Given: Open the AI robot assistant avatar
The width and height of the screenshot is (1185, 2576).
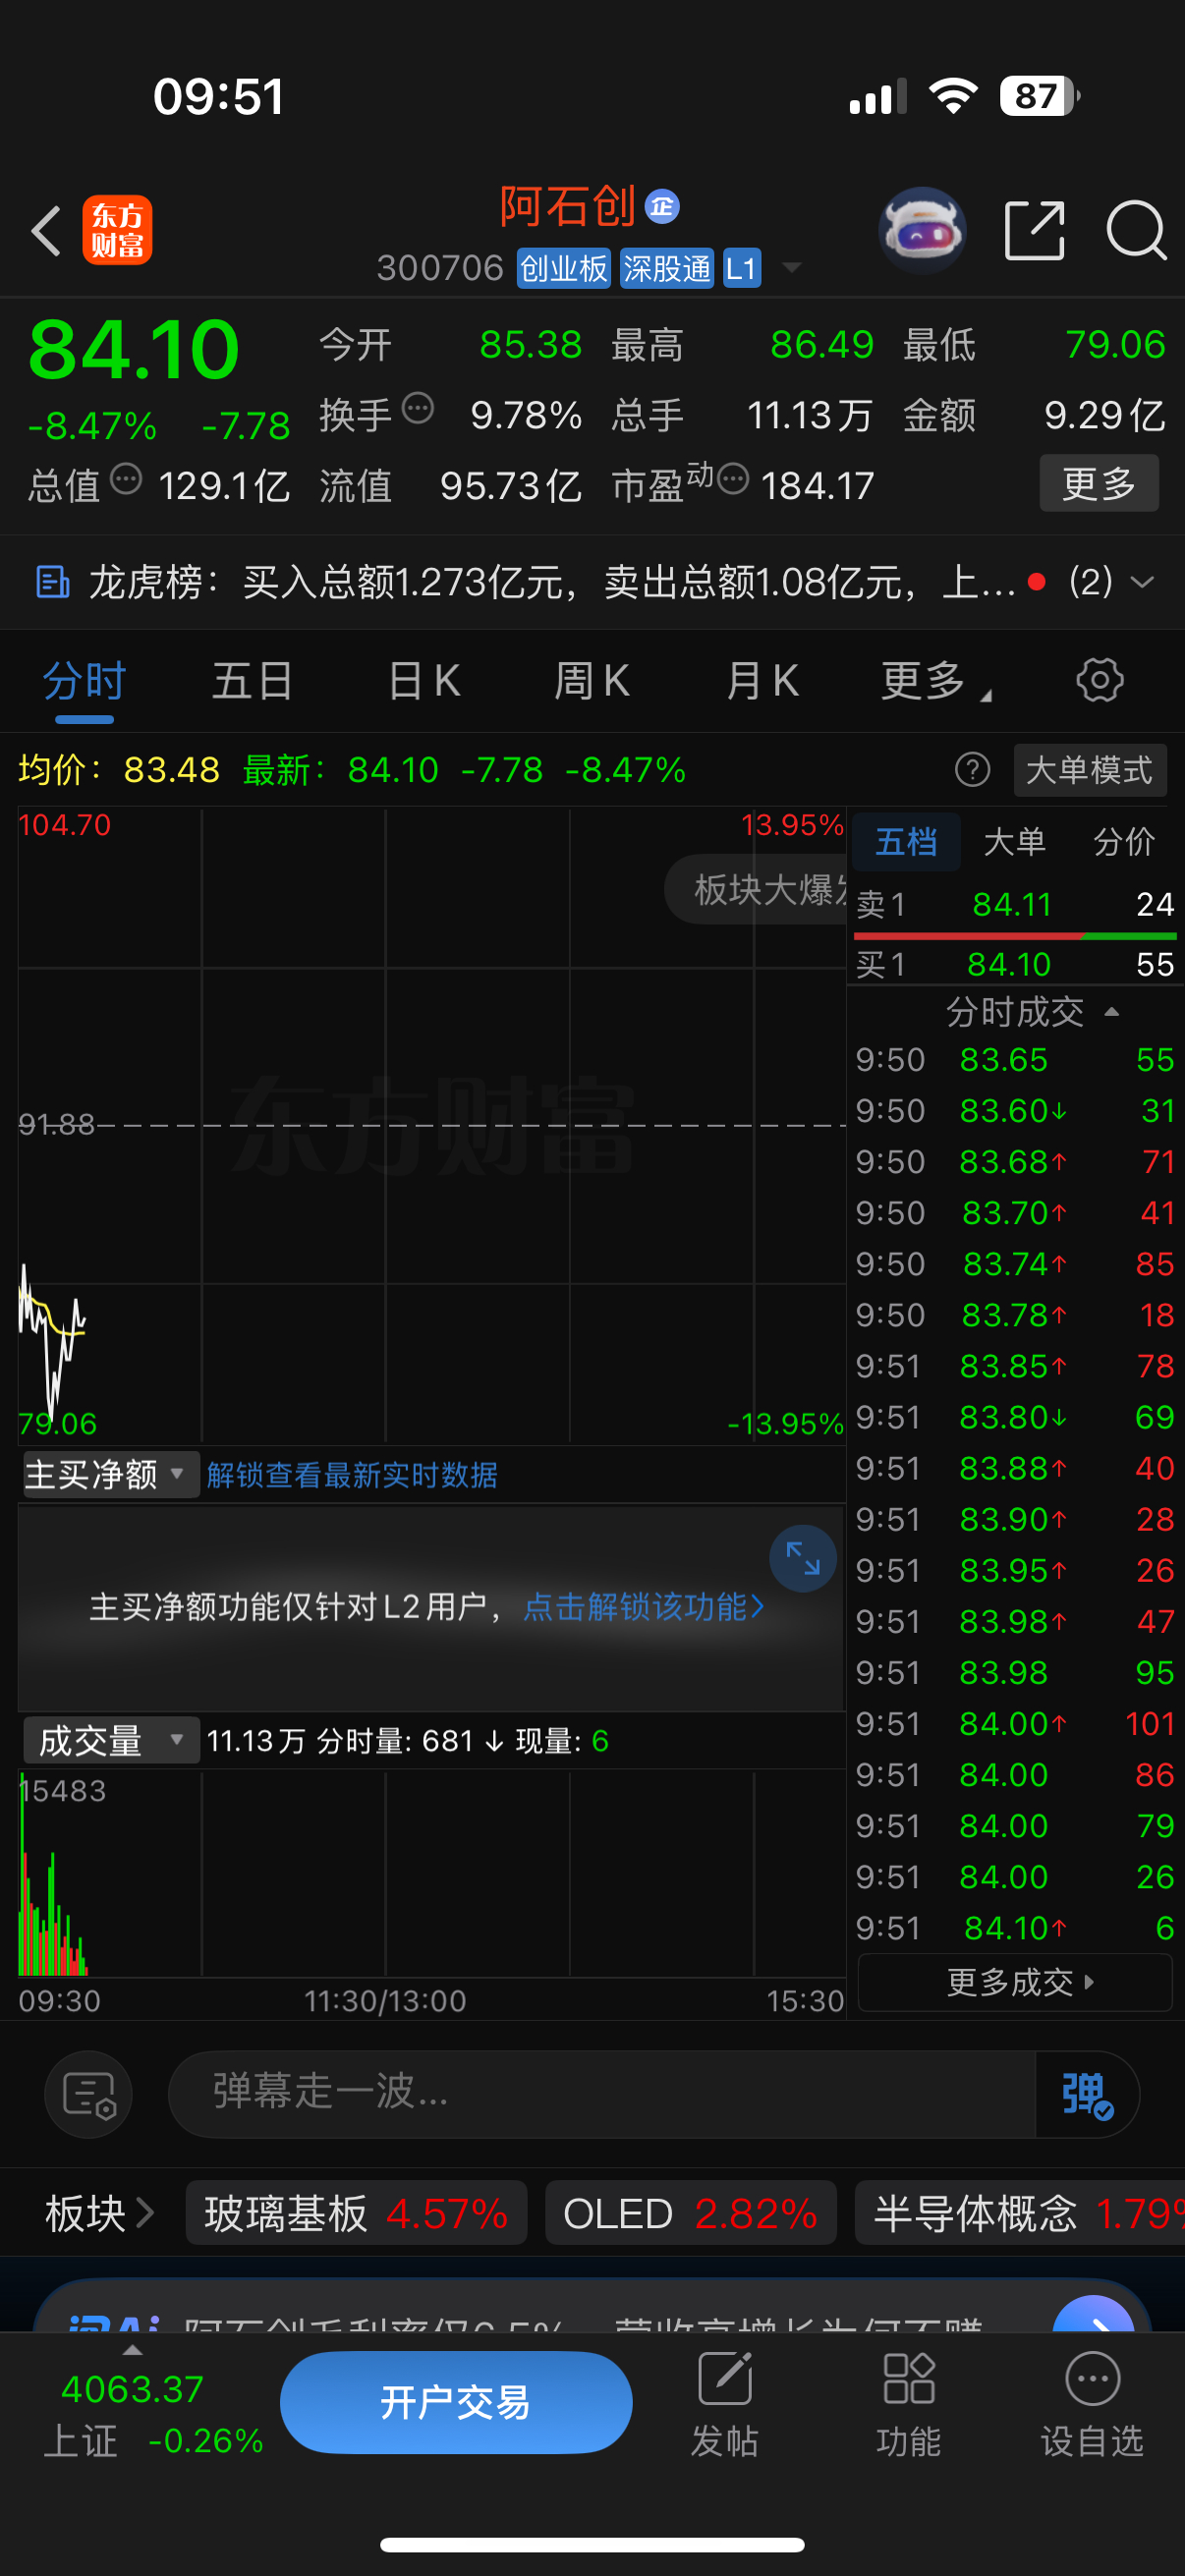Looking at the screenshot, I should [921, 231].
